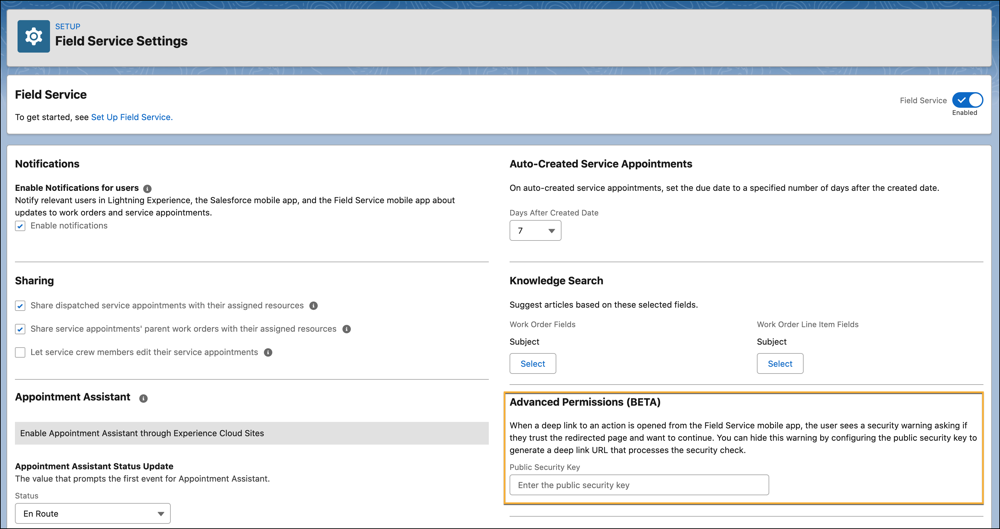Open Appointment Assistant info icon
Screen dimensions: 1000x529
click(x=143, y=398)
